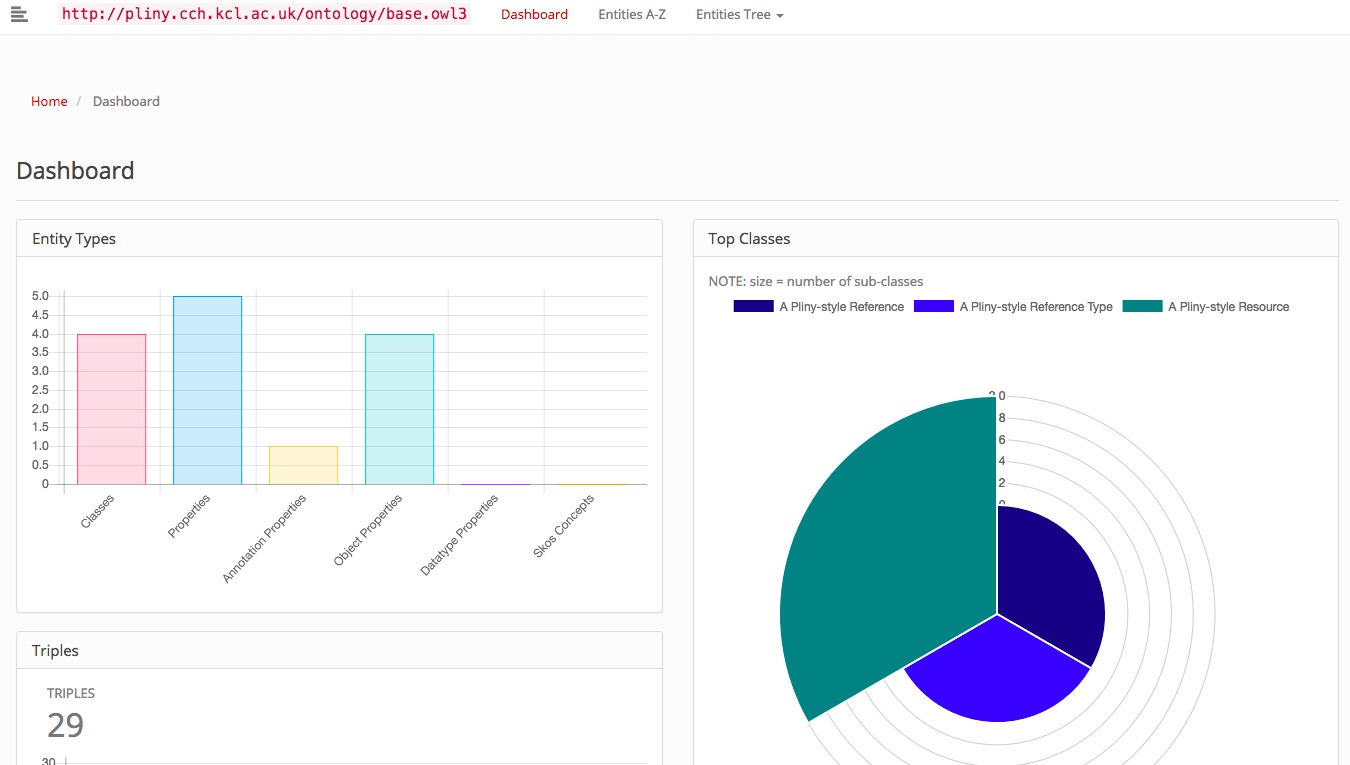
Task: Click the Entity Types panel heading
Action: pyautogui.click(x=74, y=239)
